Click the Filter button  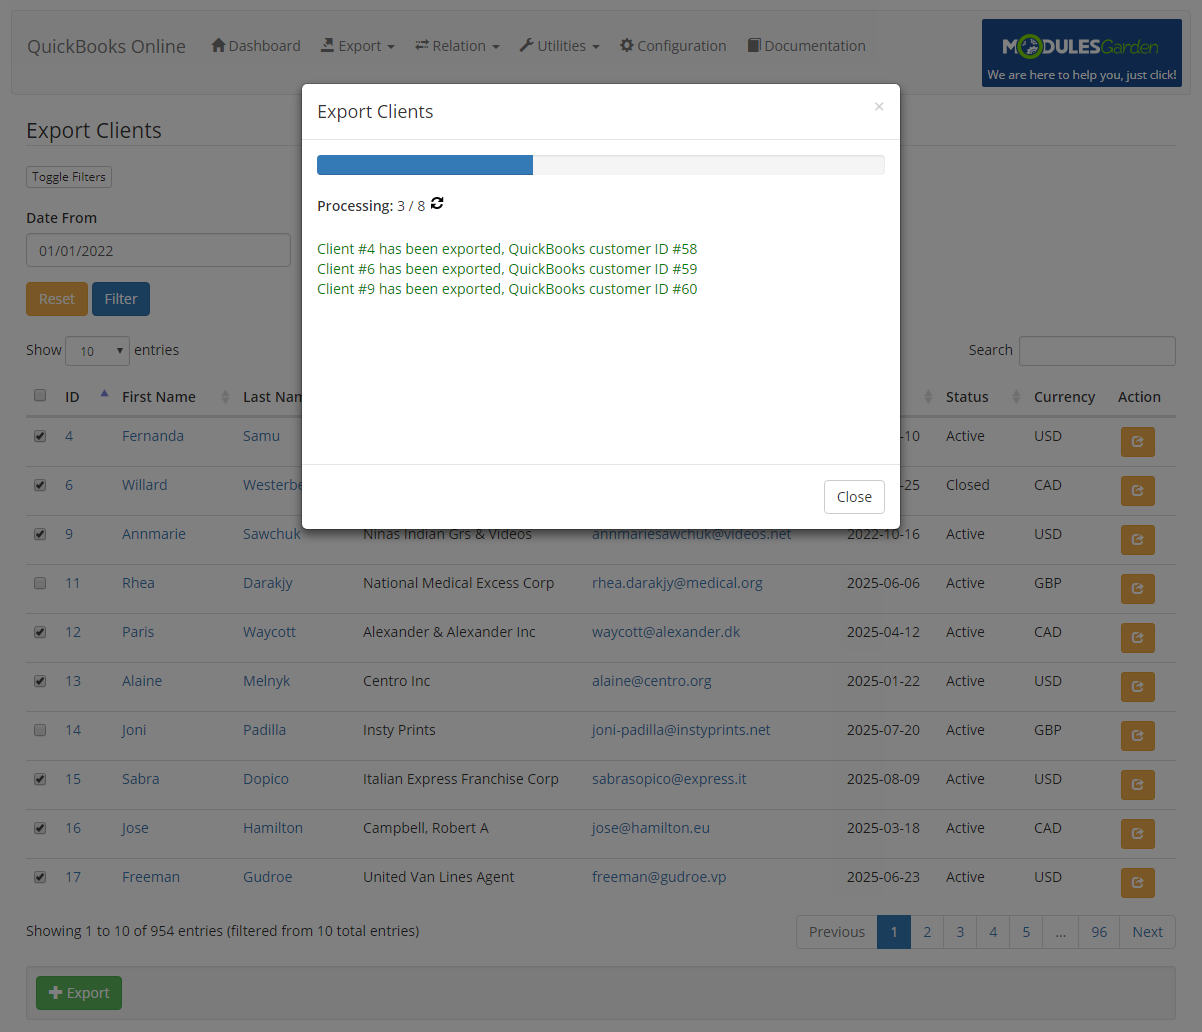pyautogui.click(x=120, y=298)
